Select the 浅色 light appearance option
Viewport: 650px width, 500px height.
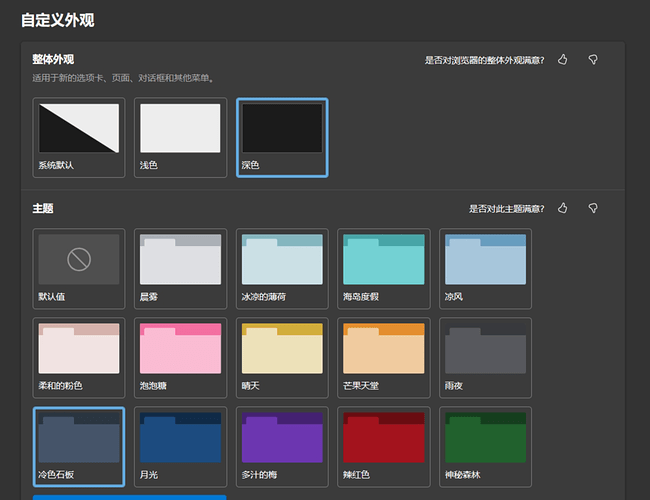pos(180,138)
